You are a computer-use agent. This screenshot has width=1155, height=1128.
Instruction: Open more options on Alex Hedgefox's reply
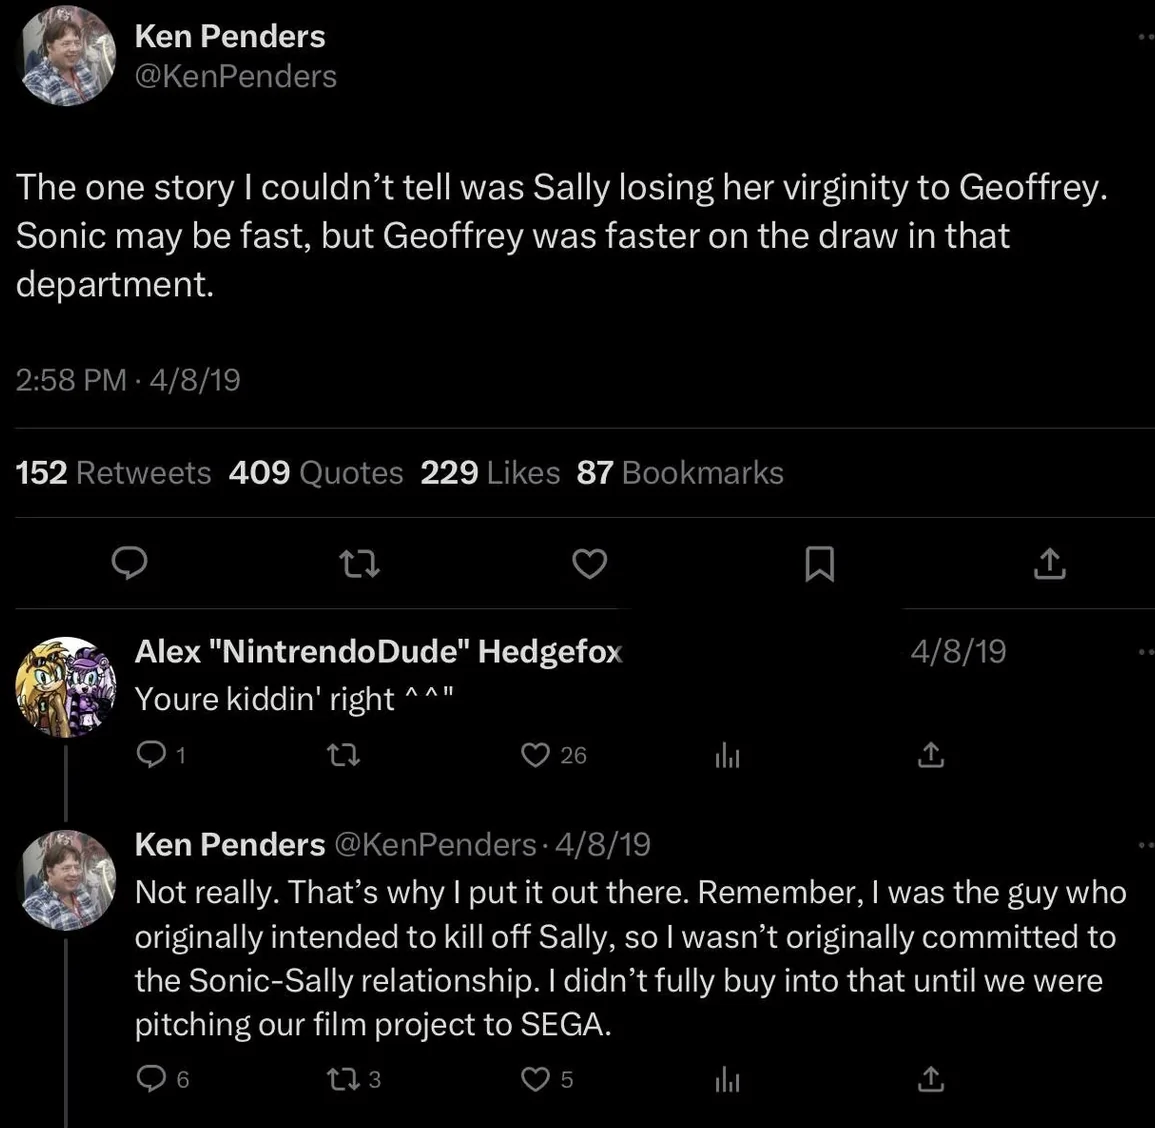(1145, 652)
